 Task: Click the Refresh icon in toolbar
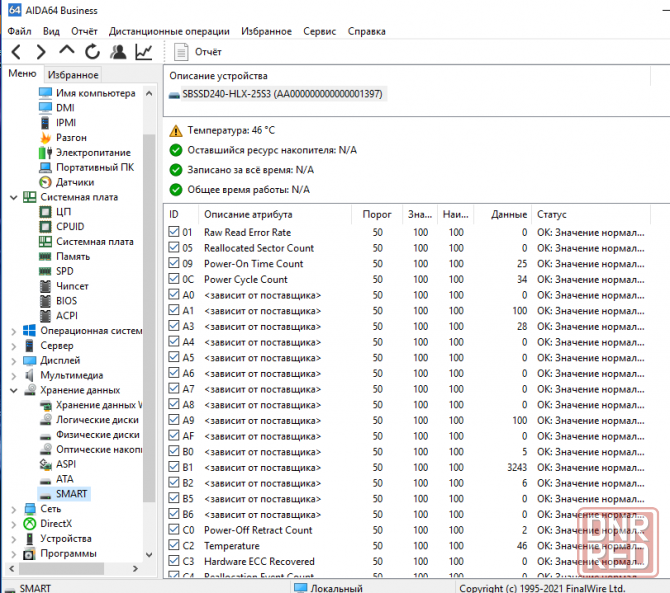pyautogui.click(x=92, y=51)
